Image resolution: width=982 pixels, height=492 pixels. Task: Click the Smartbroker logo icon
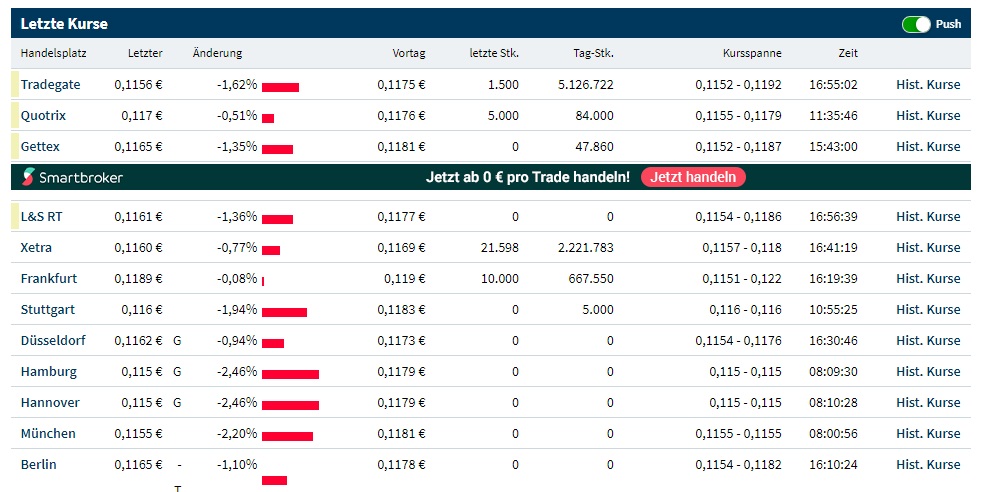27,178
